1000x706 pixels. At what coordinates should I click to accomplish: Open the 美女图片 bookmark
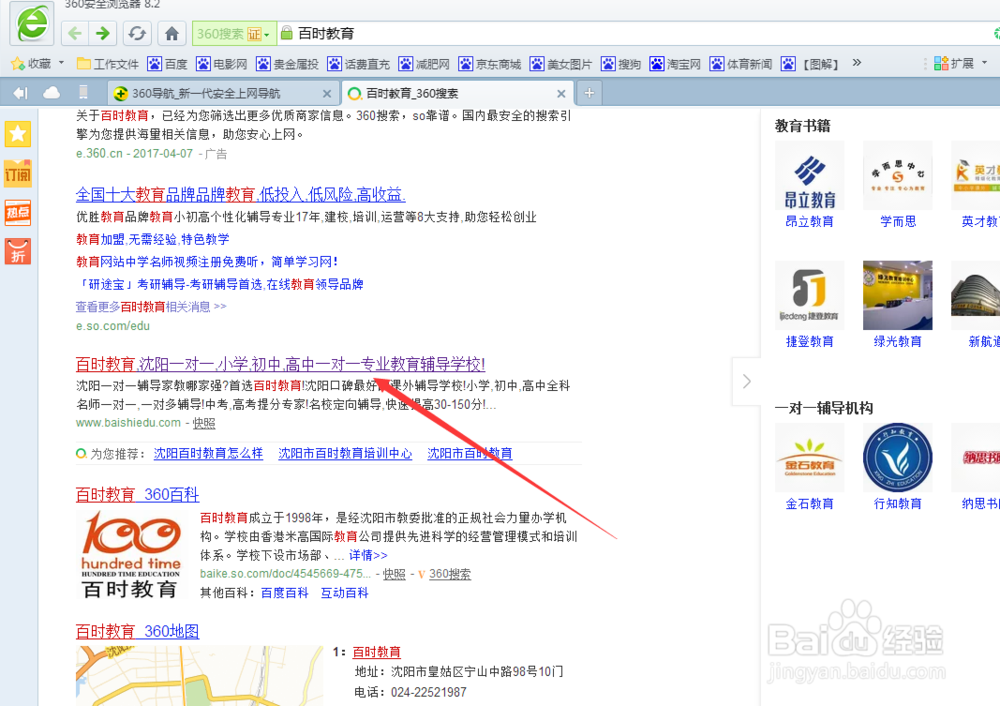click(x=561, y=64)
